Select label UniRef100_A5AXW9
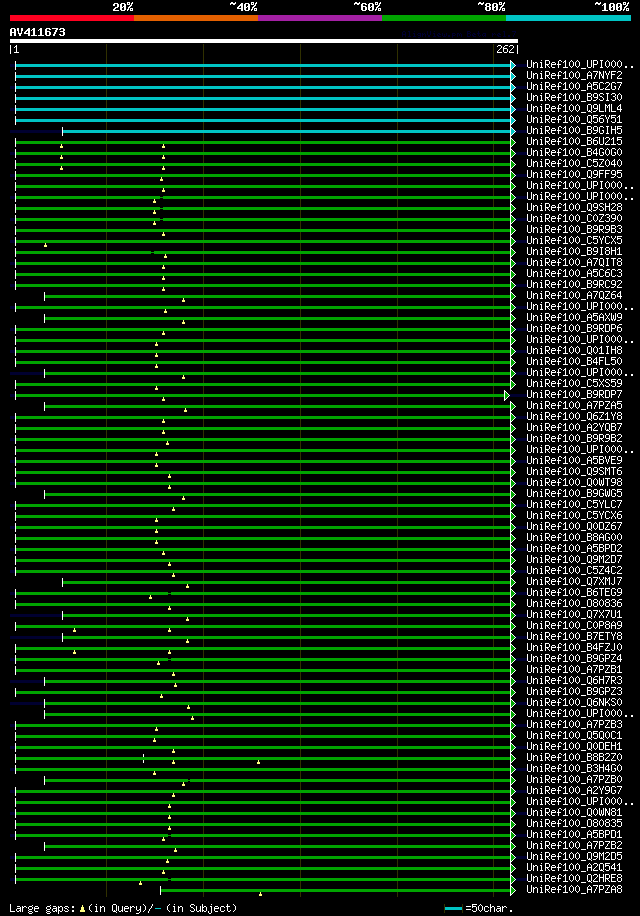 [574, 318]
